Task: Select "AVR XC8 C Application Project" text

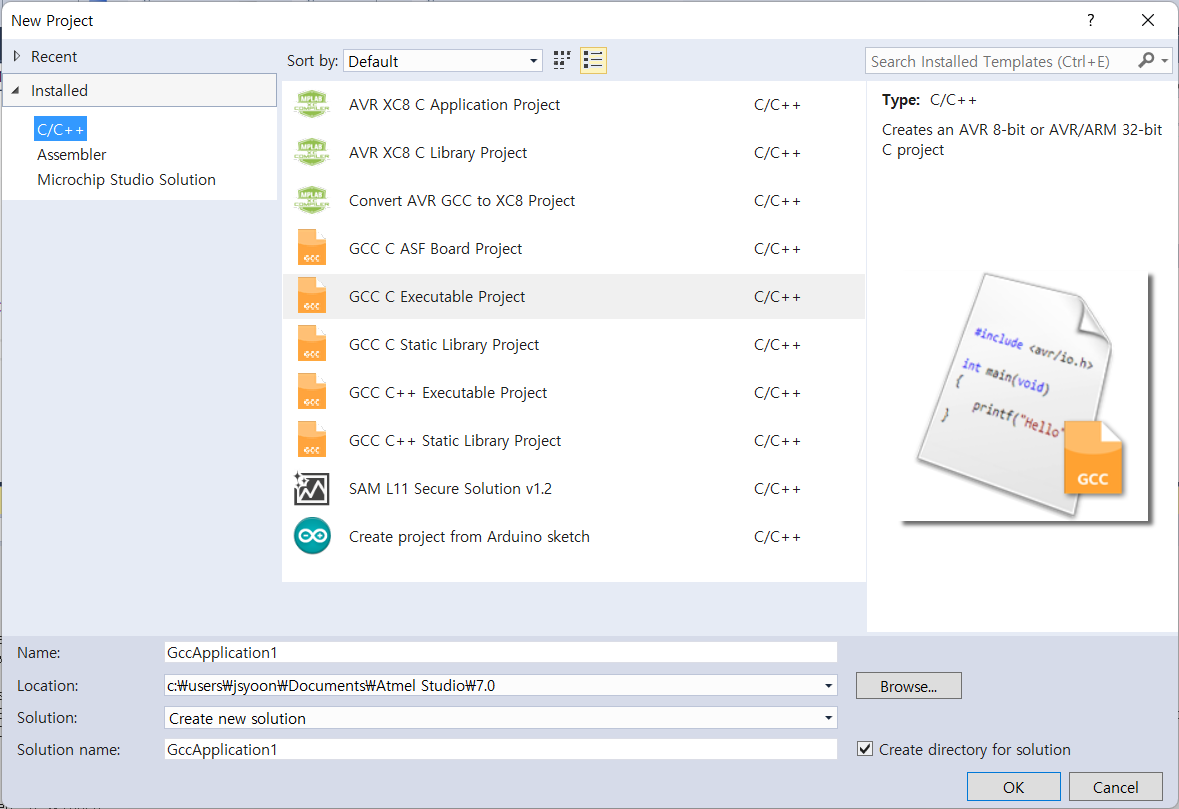Action: coord(454,105)
